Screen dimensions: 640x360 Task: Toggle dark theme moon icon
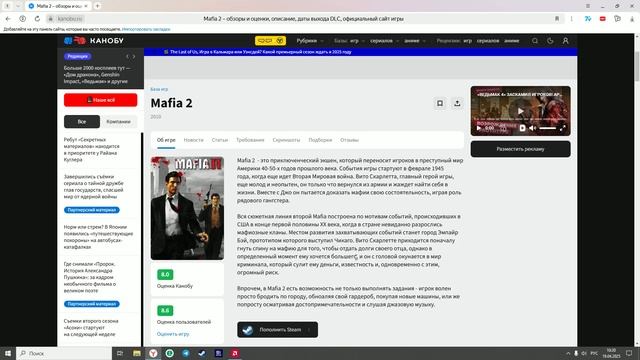coord(550,41)
